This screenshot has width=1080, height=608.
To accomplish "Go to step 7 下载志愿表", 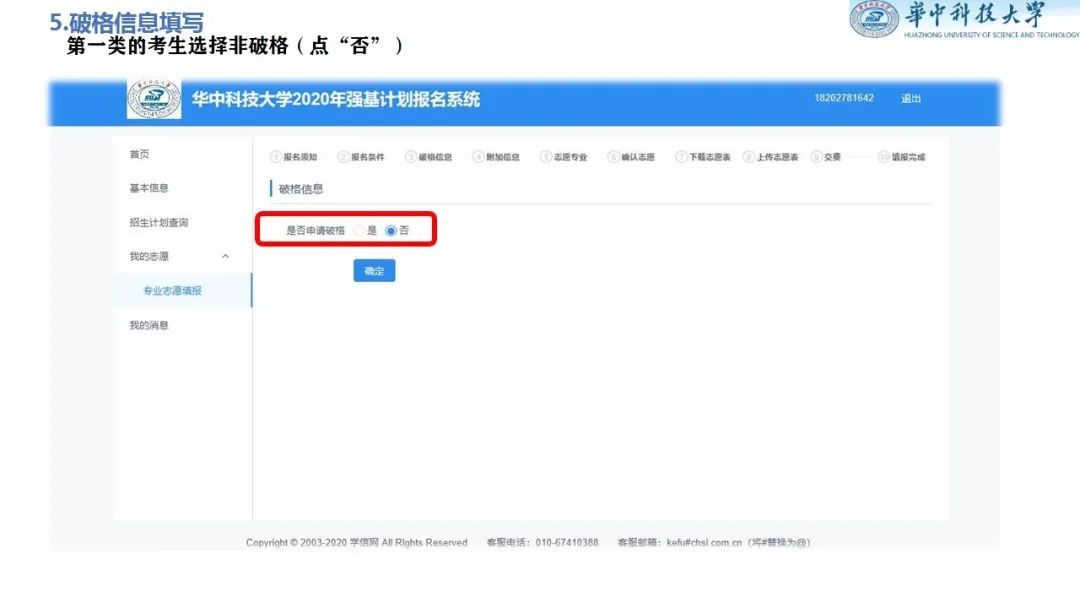I will (703, 157).
